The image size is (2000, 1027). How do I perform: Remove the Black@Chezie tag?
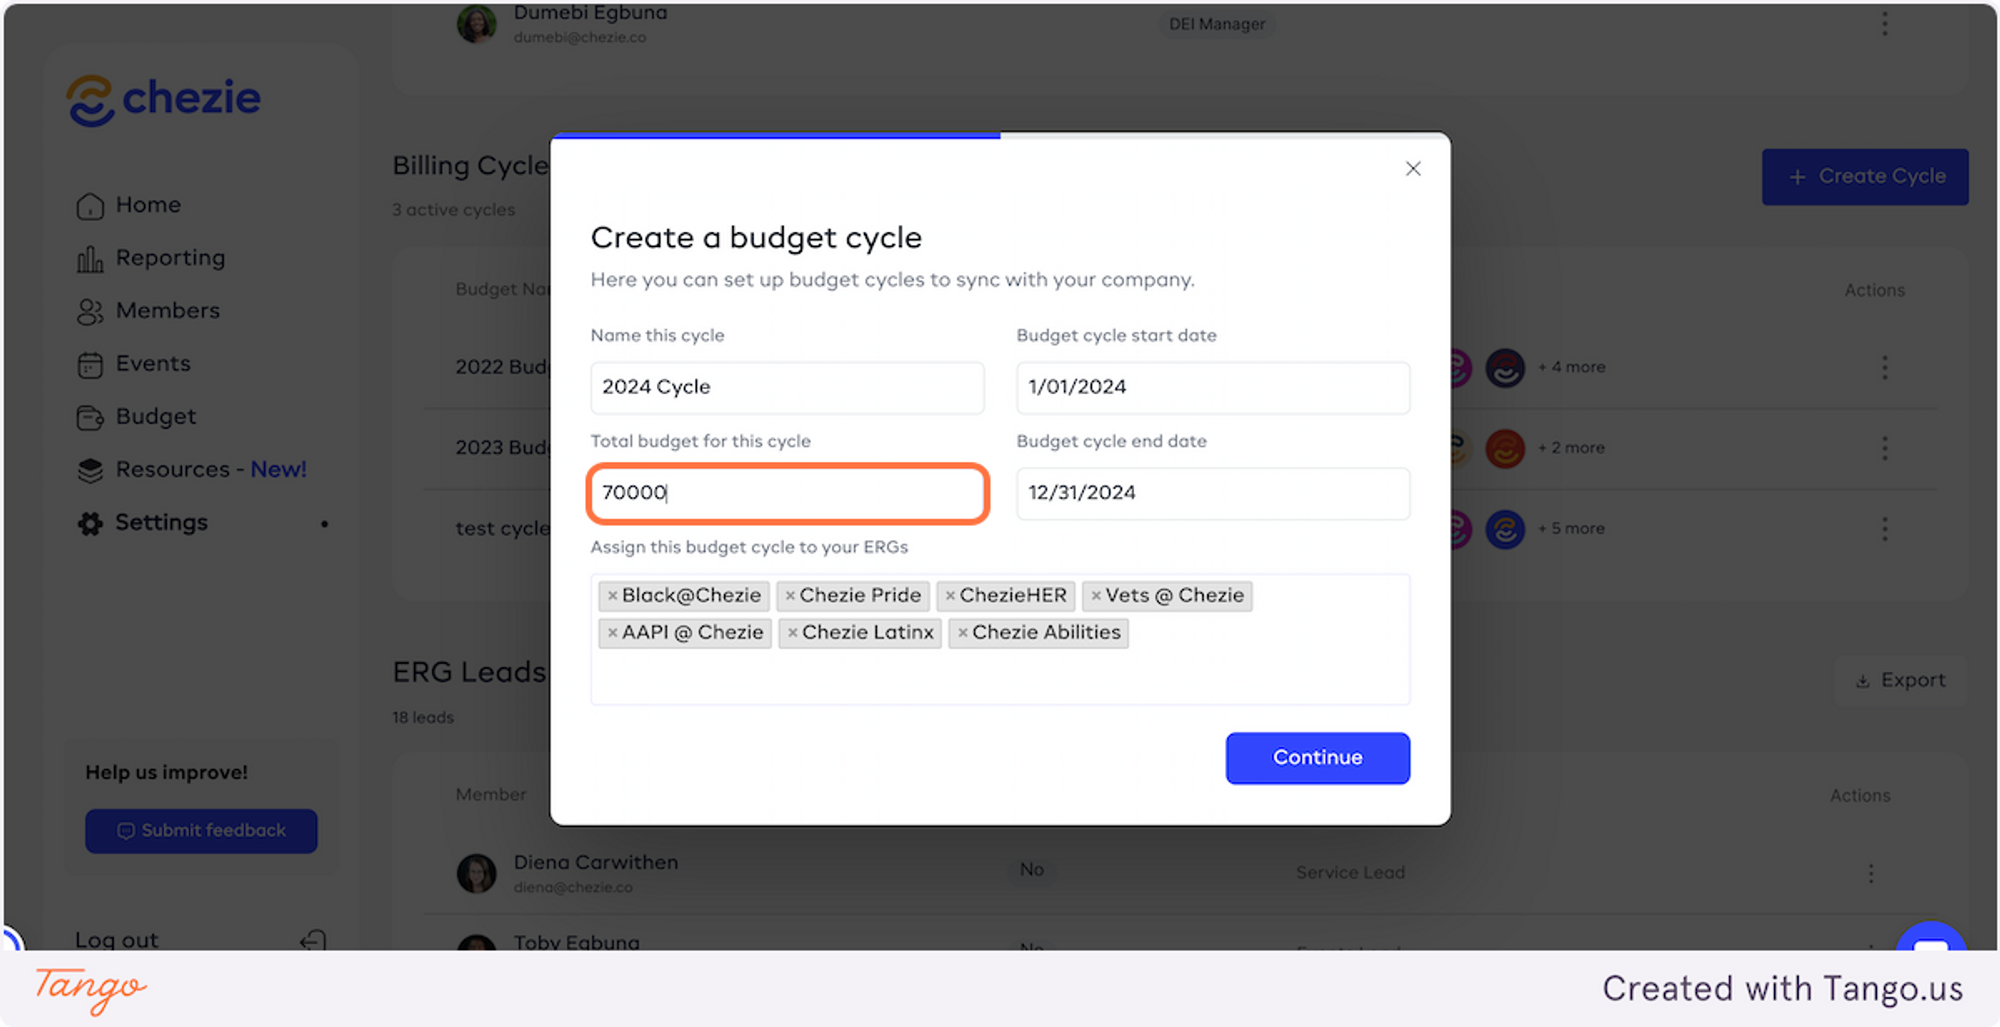612,596
